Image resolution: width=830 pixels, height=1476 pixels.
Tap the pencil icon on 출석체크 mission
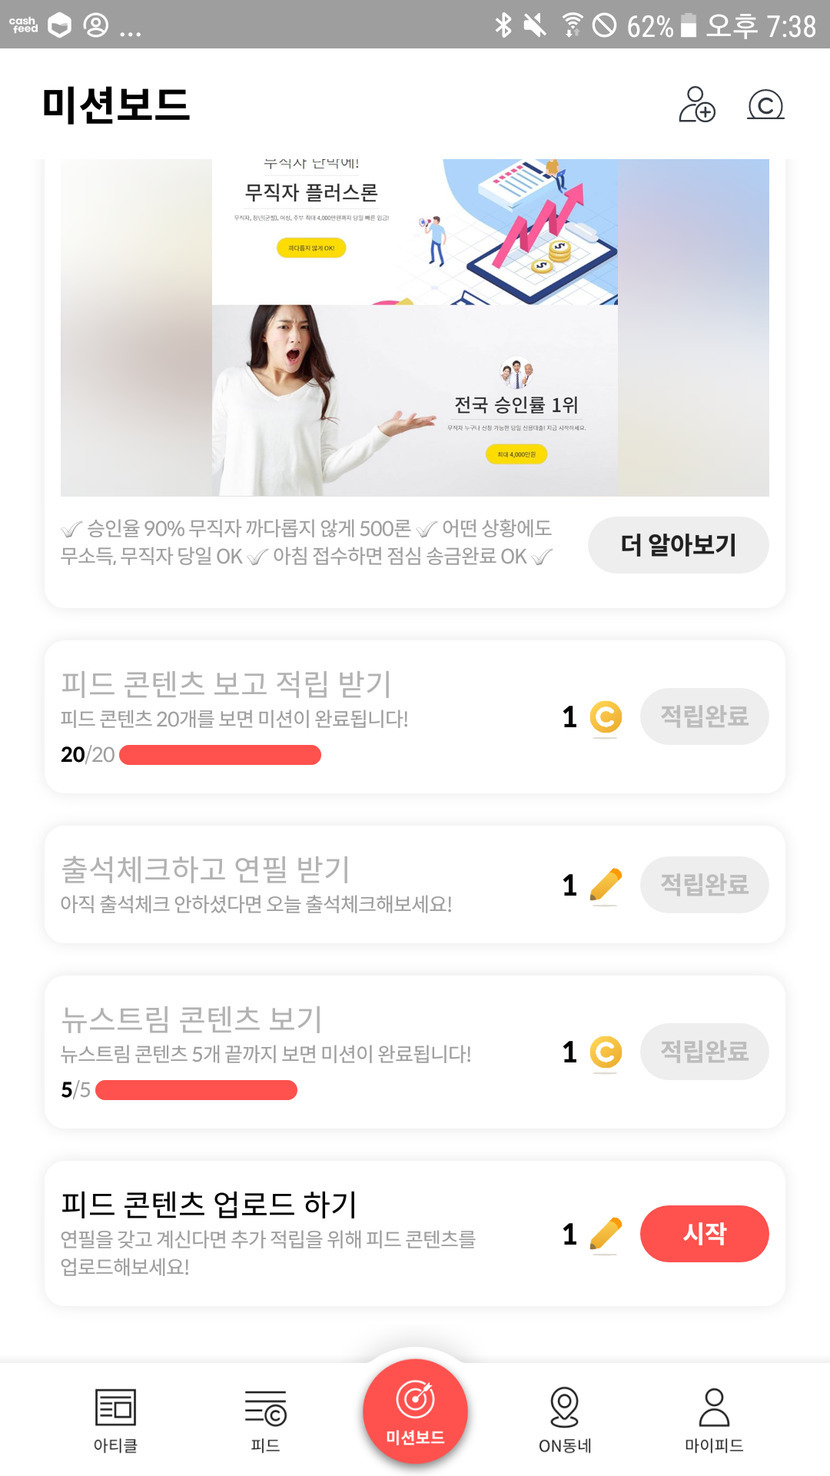pyautogui.click(x=605, y=885)
